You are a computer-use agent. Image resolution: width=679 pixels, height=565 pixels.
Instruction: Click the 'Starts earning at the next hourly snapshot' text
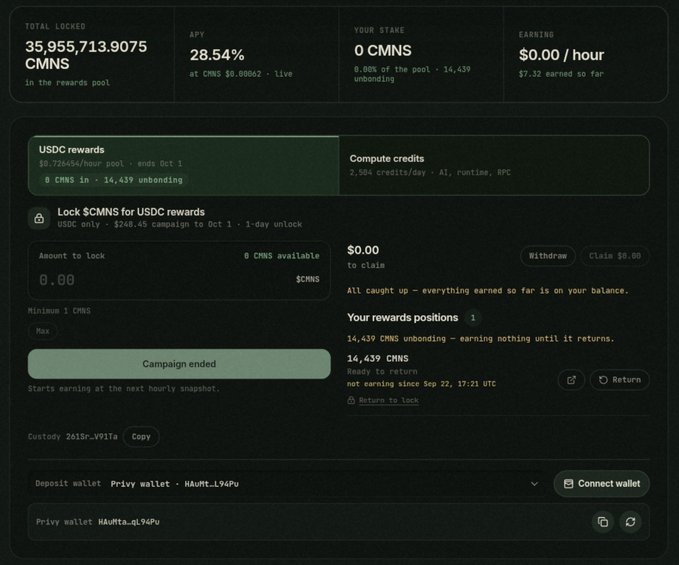(124, 389)
